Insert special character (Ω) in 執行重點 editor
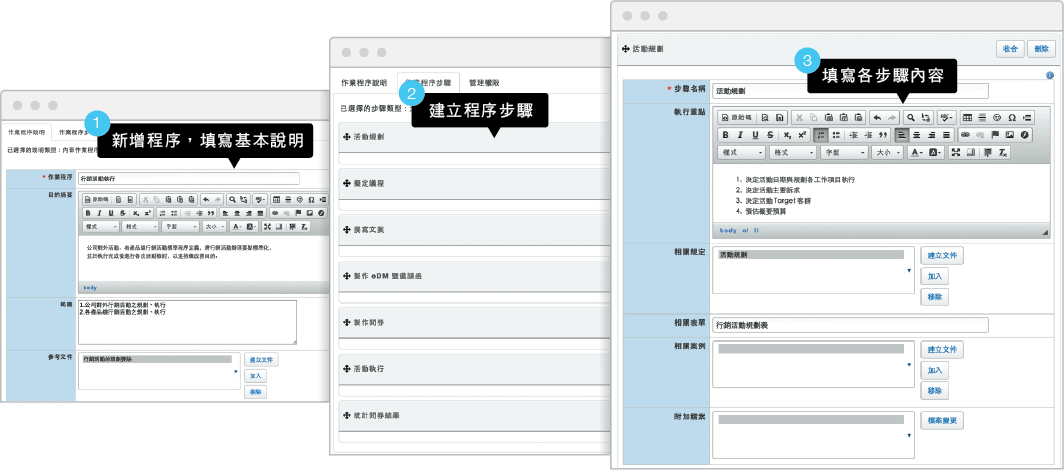The image size is (1064, 470). point(1012,117)
